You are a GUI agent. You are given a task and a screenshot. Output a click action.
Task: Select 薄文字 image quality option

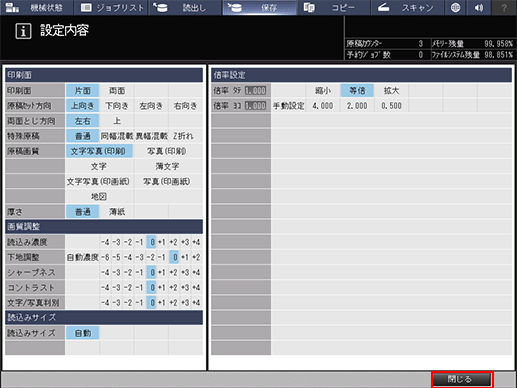[168, 166]
